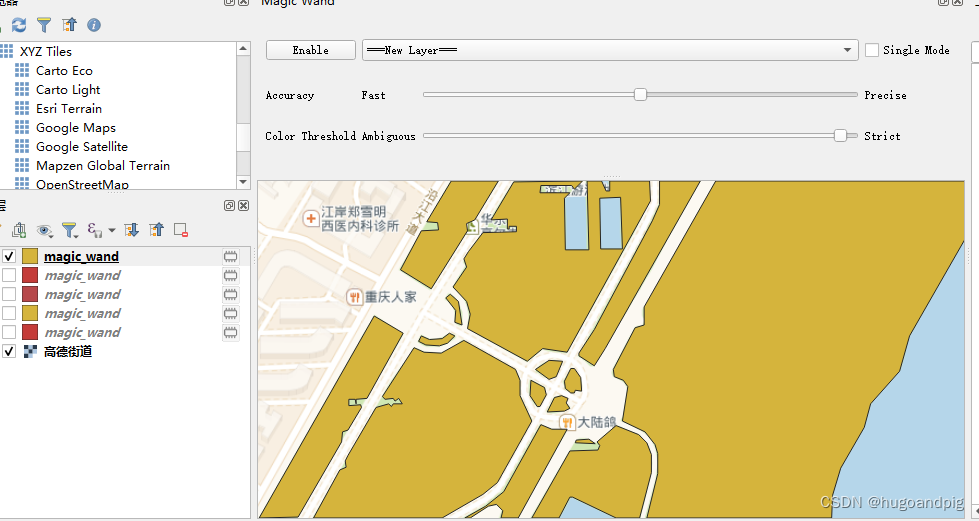Click the restaurant marker for 重庆人家
The image size is (979, 521).
coord(355,297)
